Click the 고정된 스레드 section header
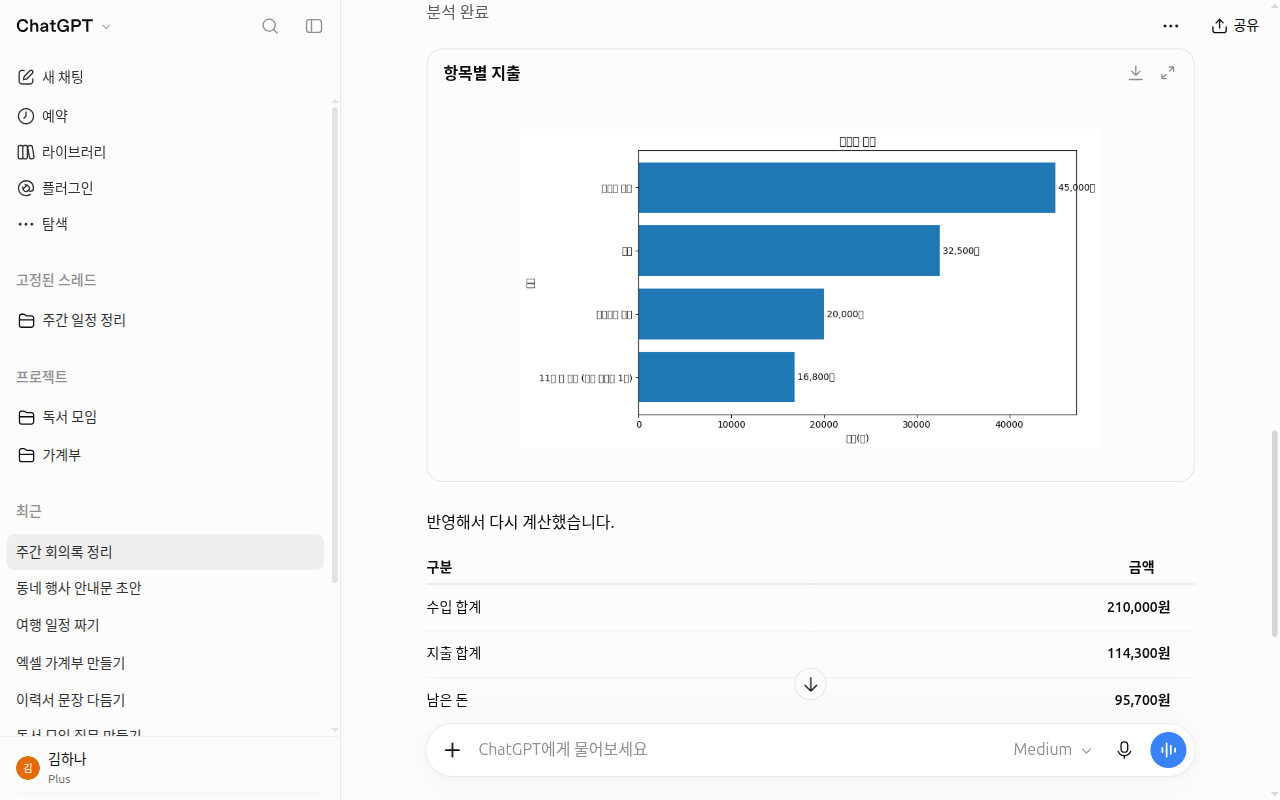This screenshot has width=1280, height=800. click(56, 281)
